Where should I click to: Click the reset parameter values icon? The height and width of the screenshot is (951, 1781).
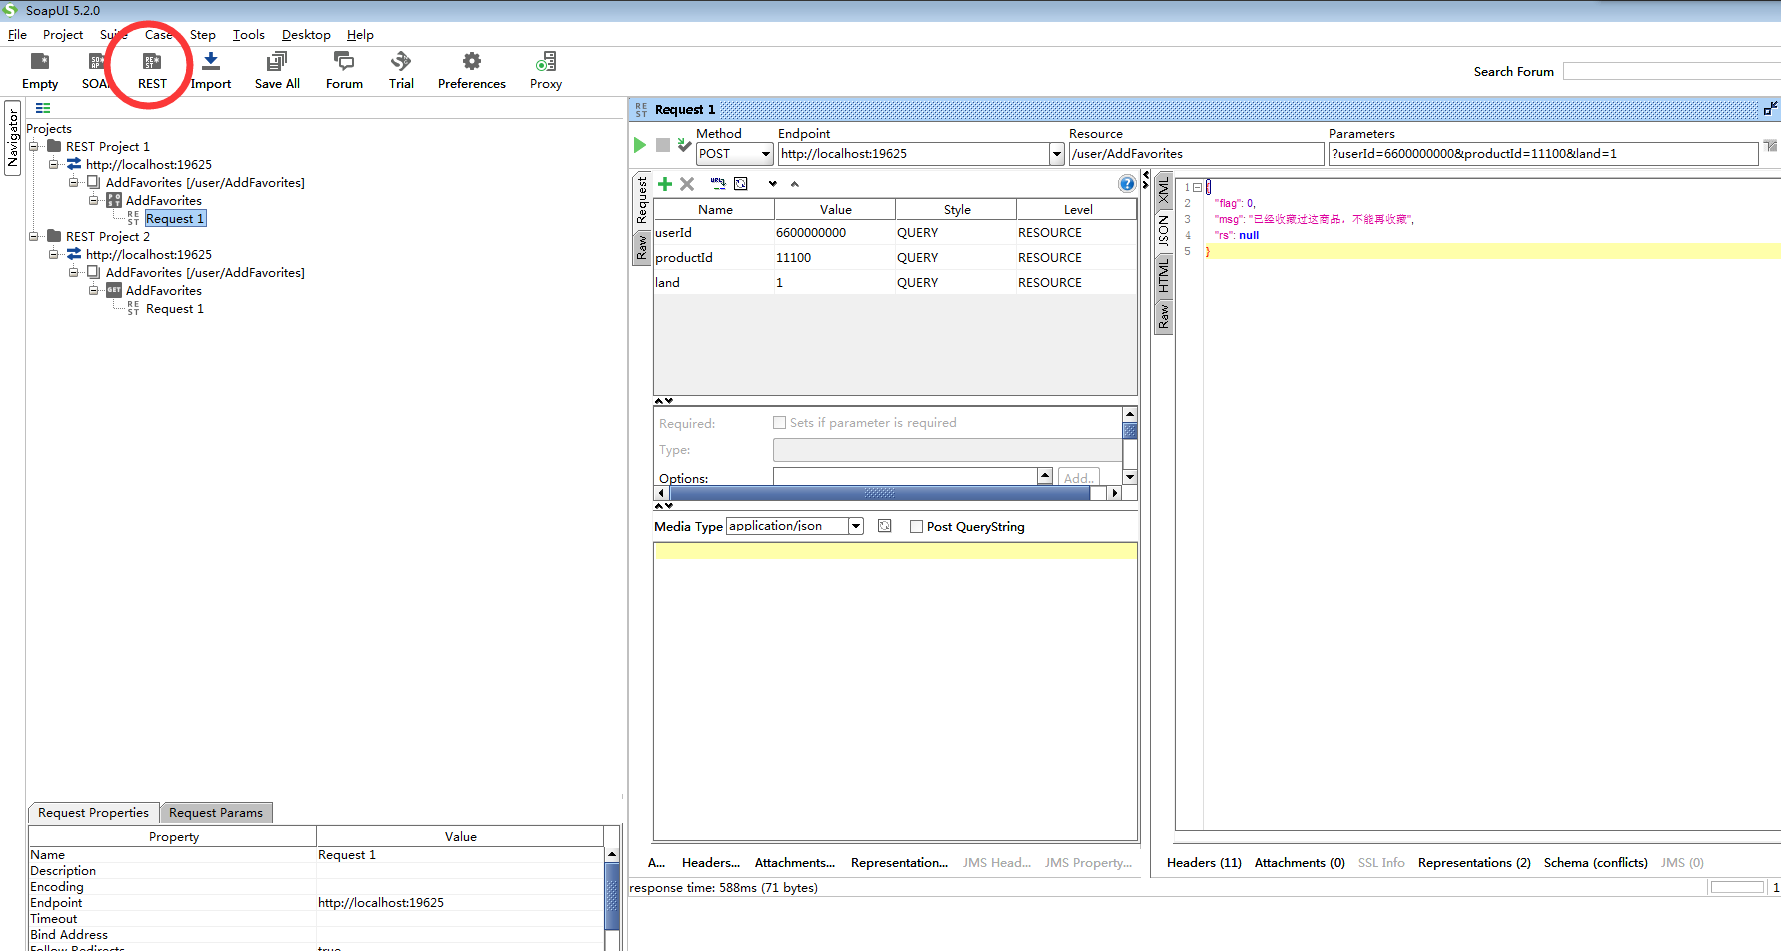(x=741, y=184)
